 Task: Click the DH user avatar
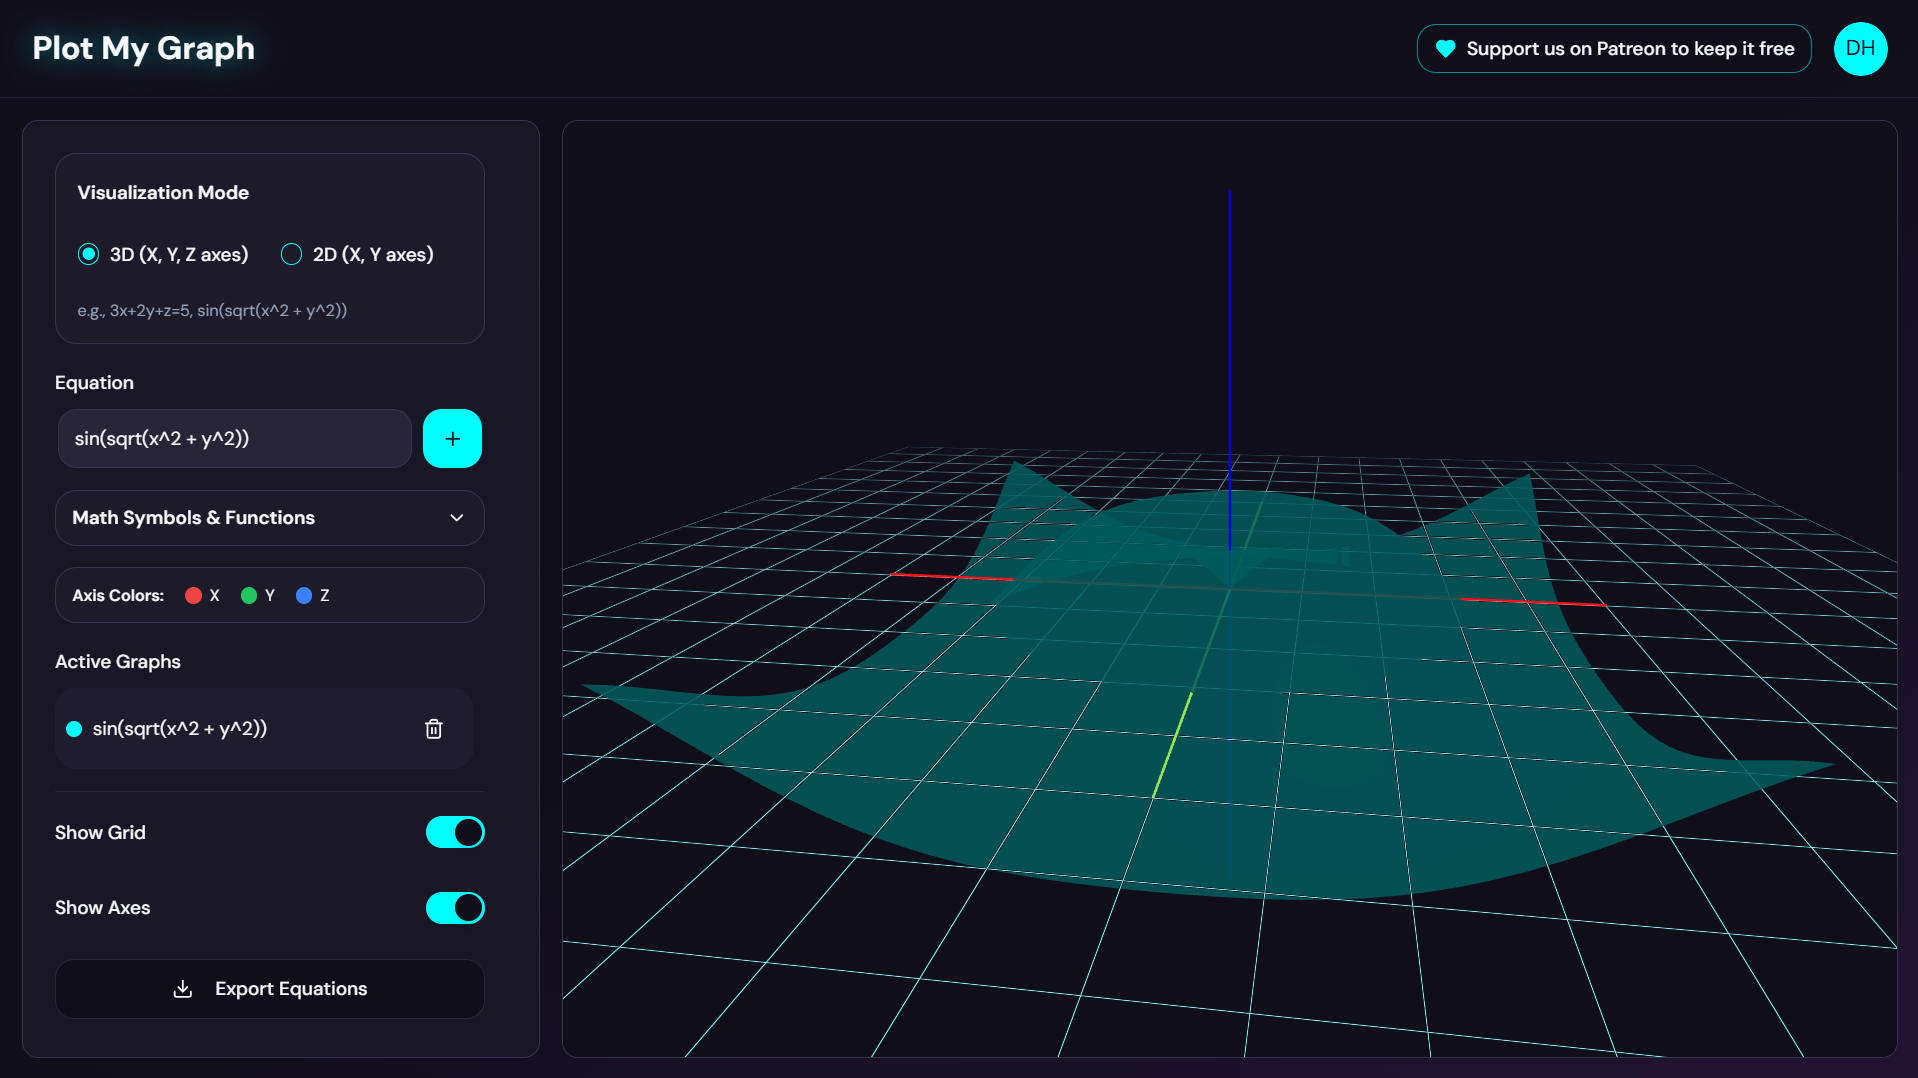[x=1860, y=48]
